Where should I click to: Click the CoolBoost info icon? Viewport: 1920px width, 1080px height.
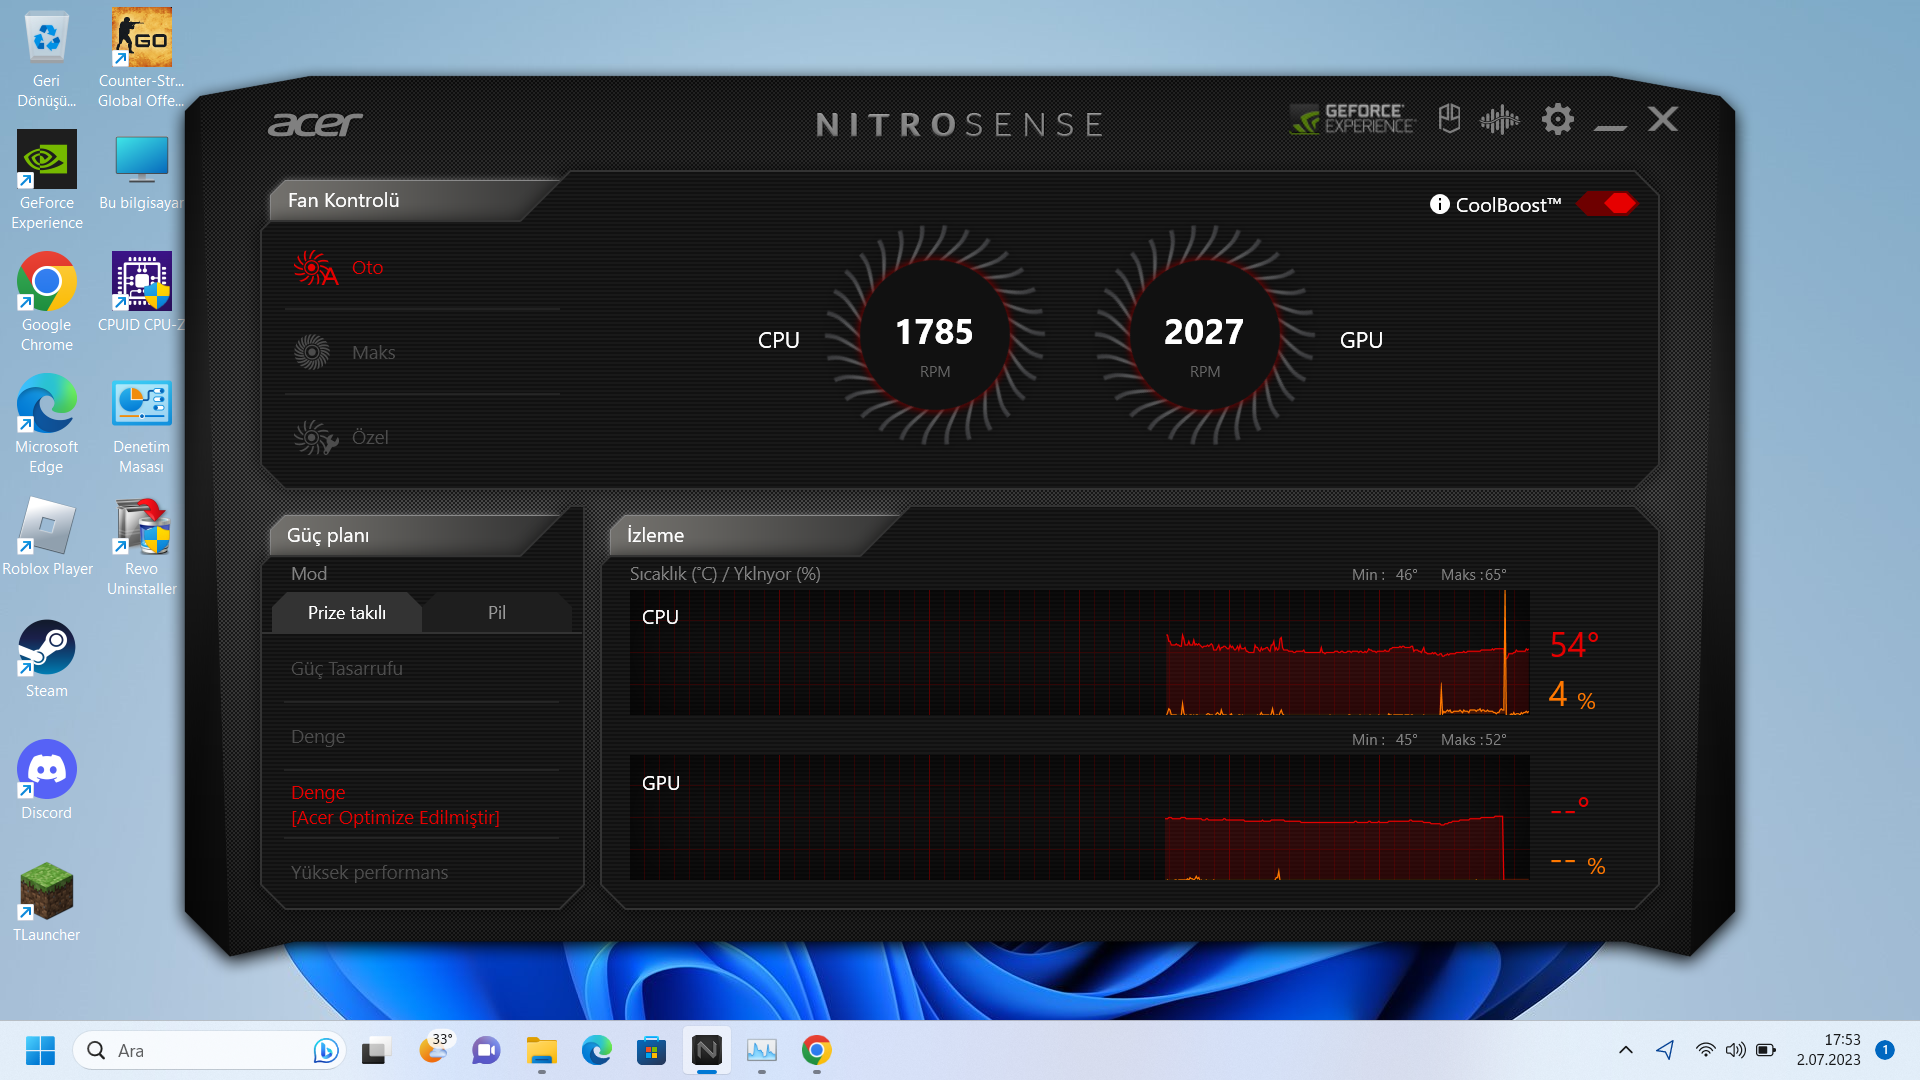pyautogui.click(x=1439, y=204)
